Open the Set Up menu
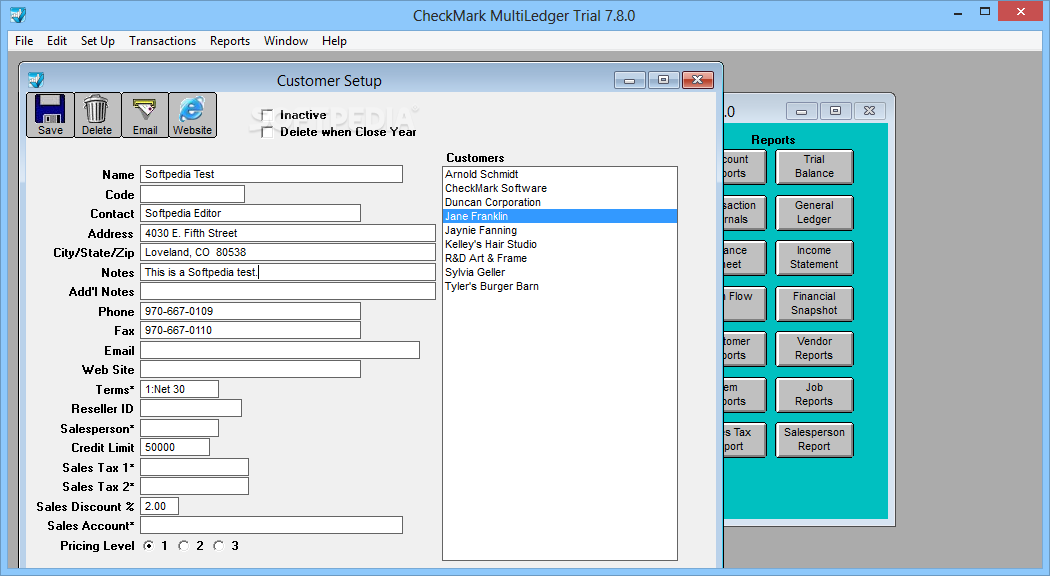The height and width of the screenshot is (576, 1050). click(98, 41)
